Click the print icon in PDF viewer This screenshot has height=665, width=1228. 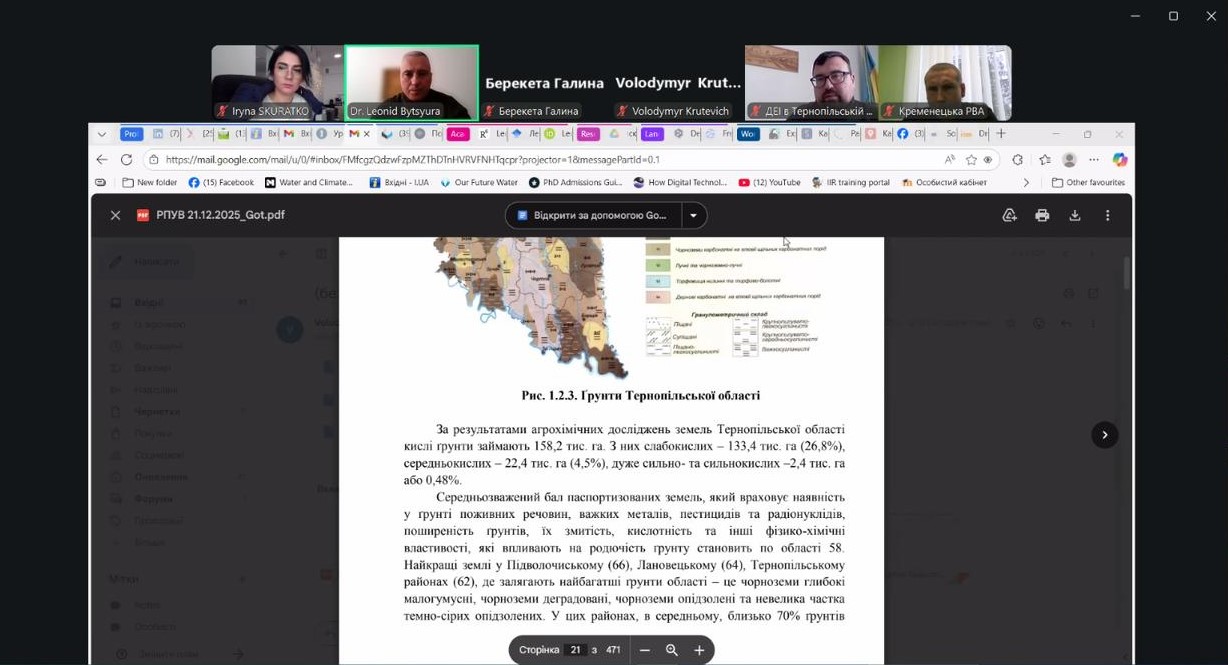point(1042,215)
